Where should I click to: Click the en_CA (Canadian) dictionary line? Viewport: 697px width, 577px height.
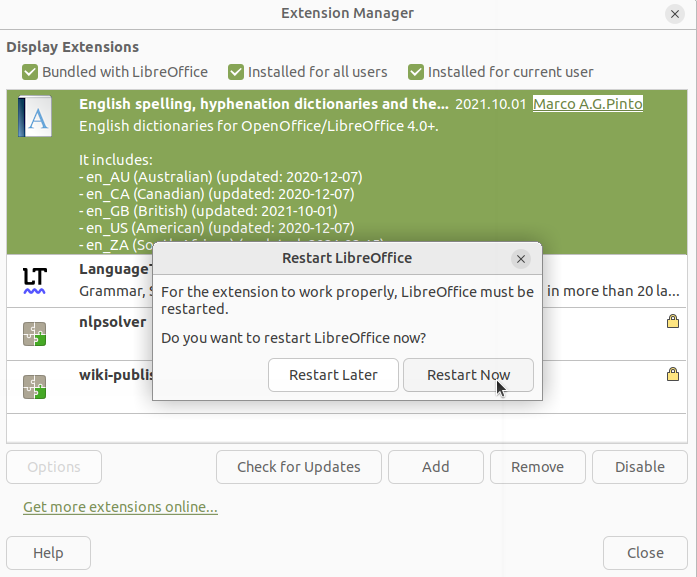pos(216,194)
